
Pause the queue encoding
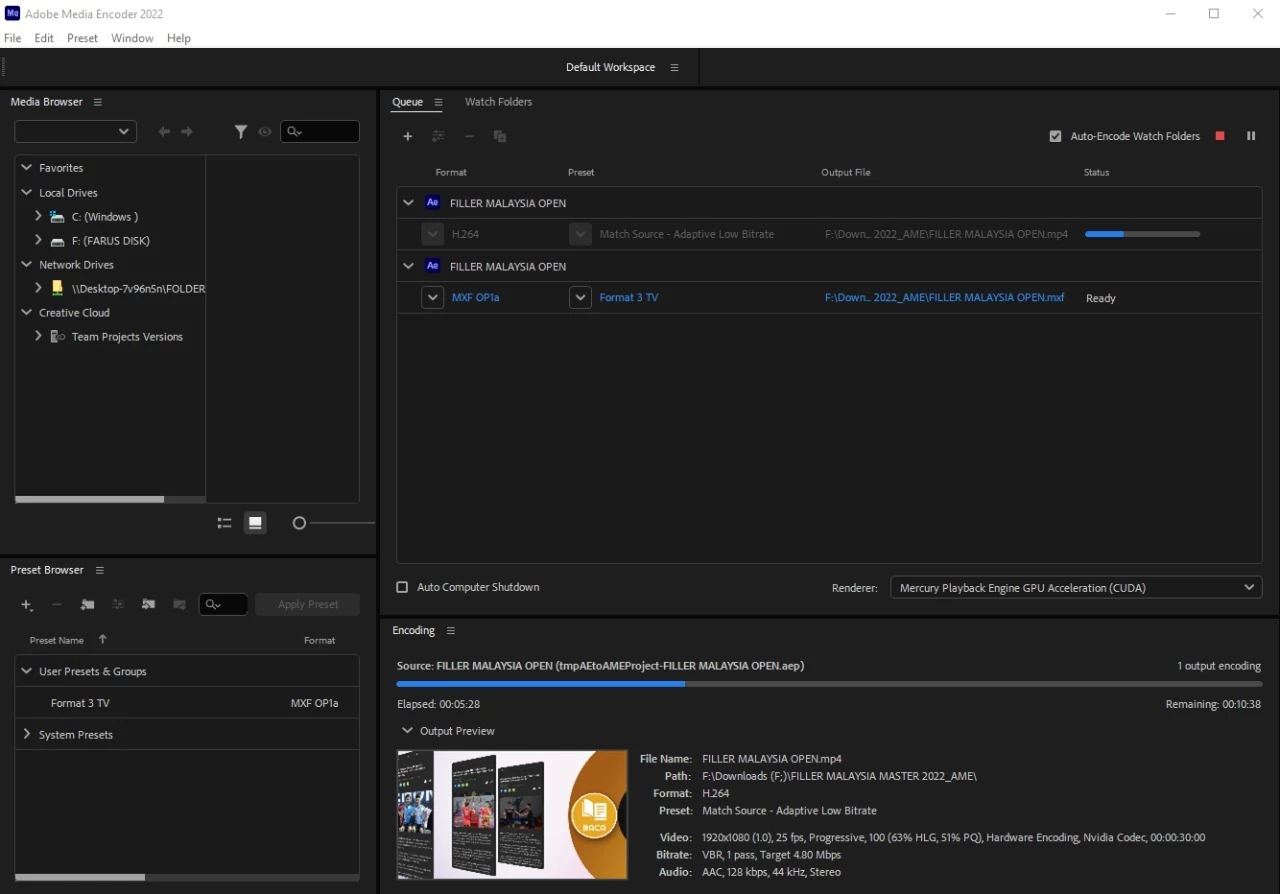(x=1251, y=136)
